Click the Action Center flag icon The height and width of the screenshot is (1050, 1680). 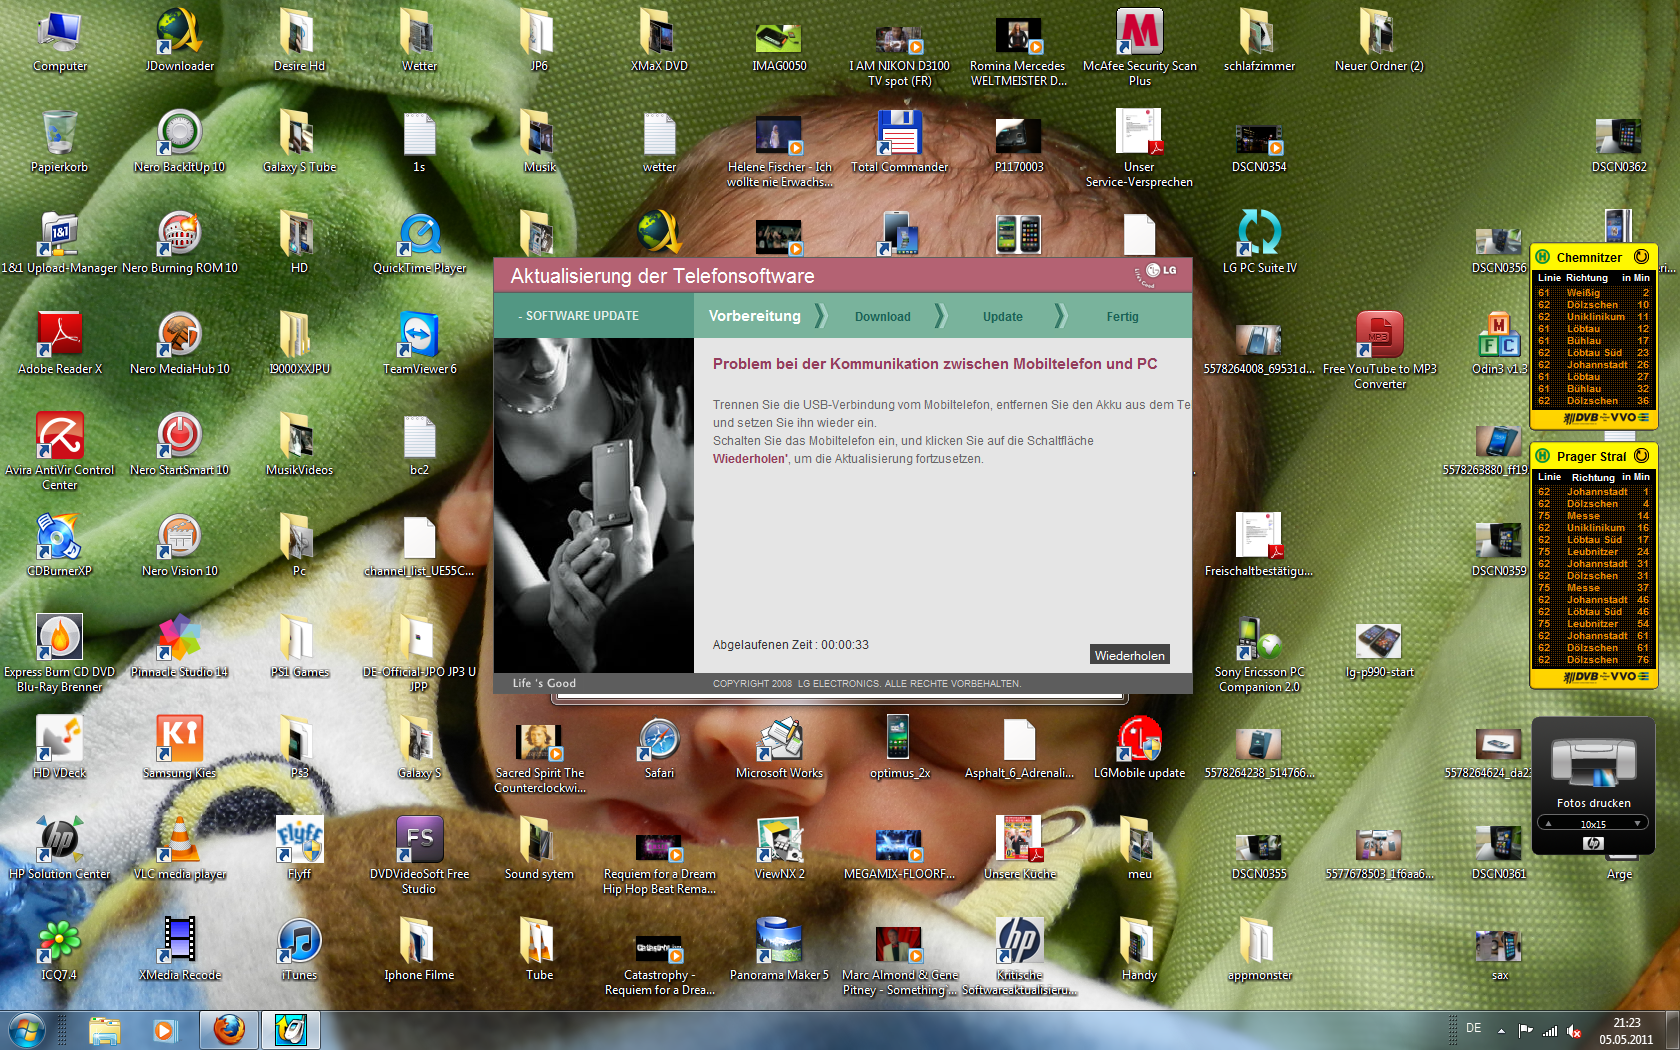click(1525, 1030)
